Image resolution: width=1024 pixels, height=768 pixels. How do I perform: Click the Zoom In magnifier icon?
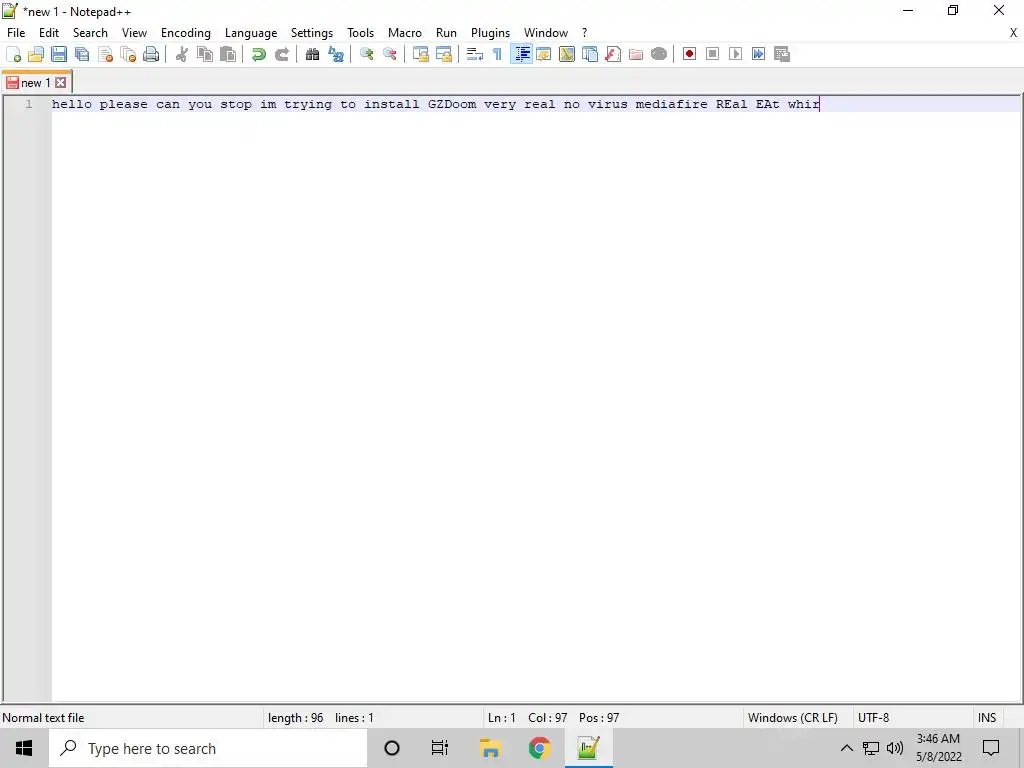[366, 54]
